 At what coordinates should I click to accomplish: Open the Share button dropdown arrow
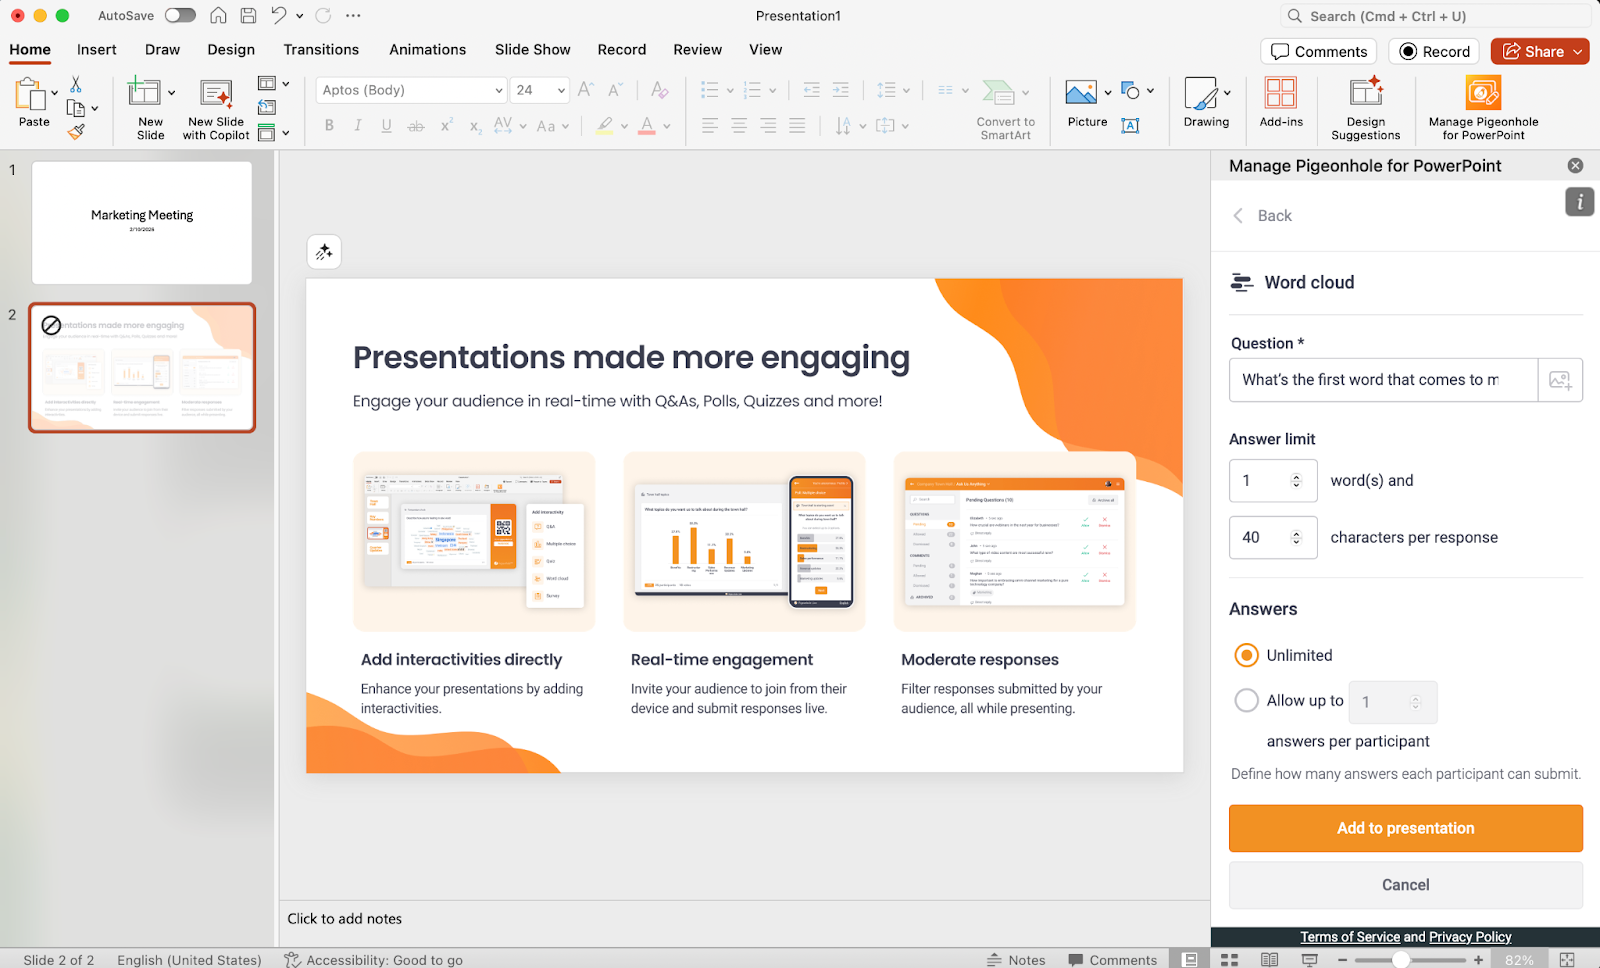coord(1578,51)
